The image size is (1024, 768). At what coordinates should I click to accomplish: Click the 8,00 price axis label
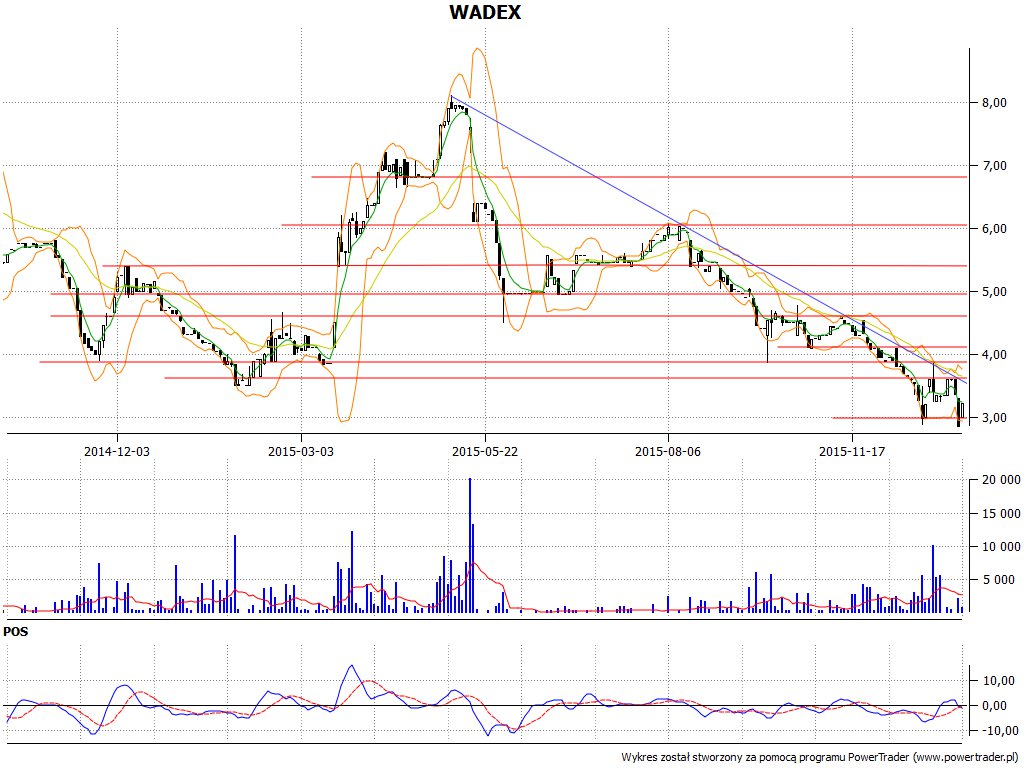click(x=993, y=103)
